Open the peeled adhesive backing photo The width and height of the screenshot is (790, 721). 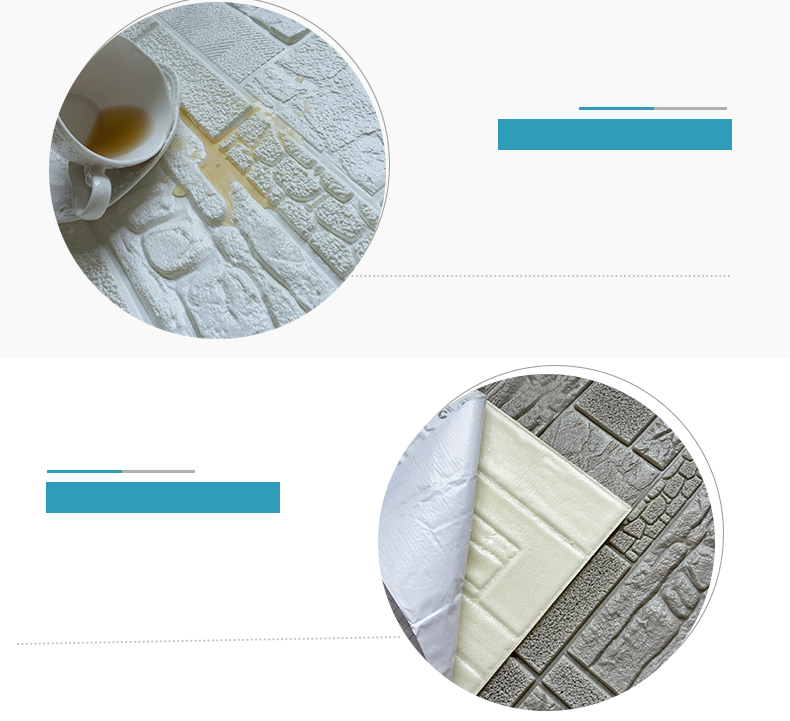pyautogui.click(x=551, y=538)
